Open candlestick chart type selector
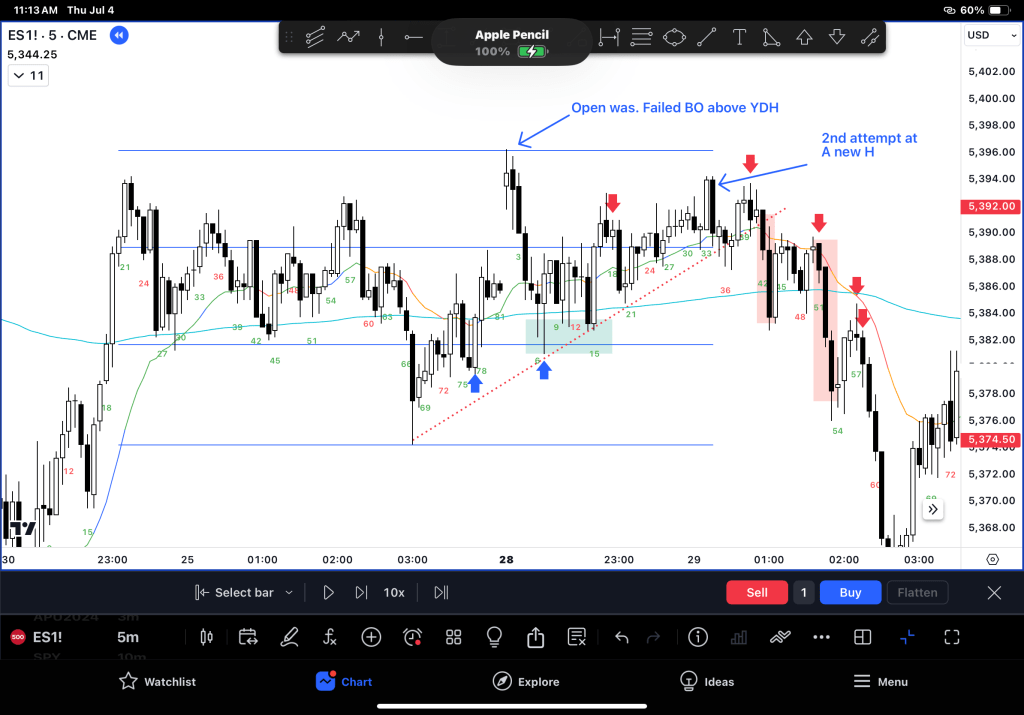This screenshot has height=715, width=1024. pos(208,637)
